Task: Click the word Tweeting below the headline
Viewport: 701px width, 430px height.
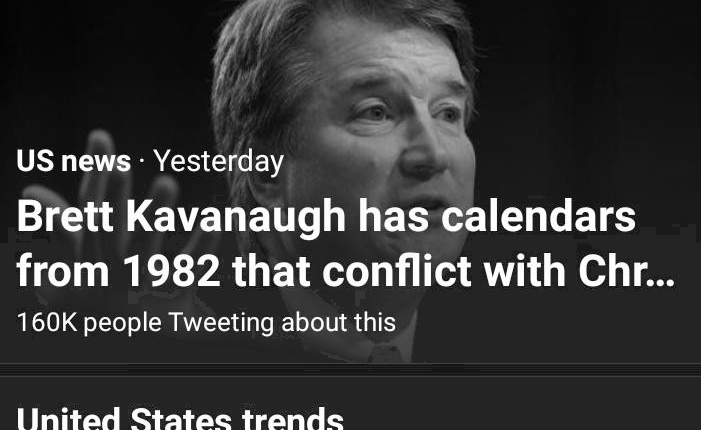Action: click(x=221, y=323)
